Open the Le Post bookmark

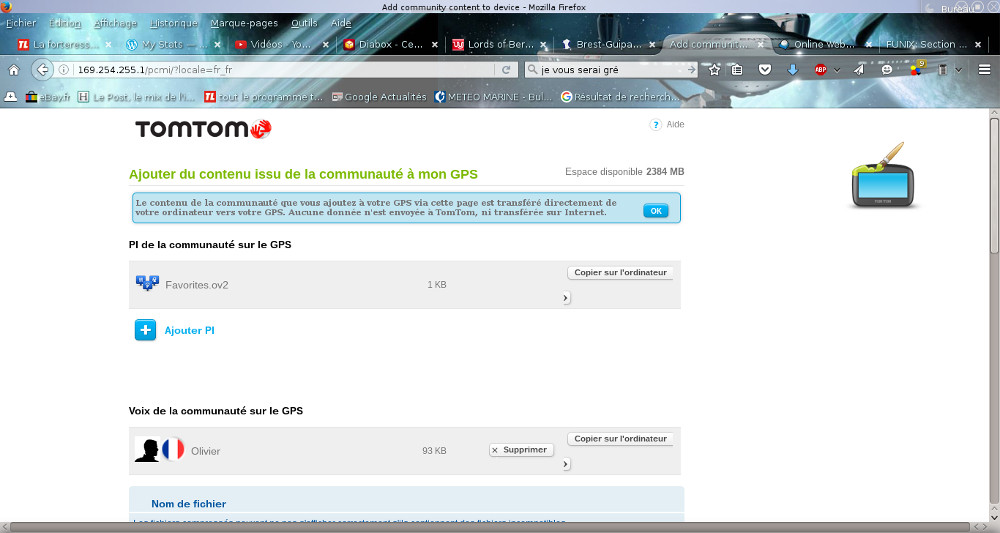pyautogui.click(x=136, y=97)
